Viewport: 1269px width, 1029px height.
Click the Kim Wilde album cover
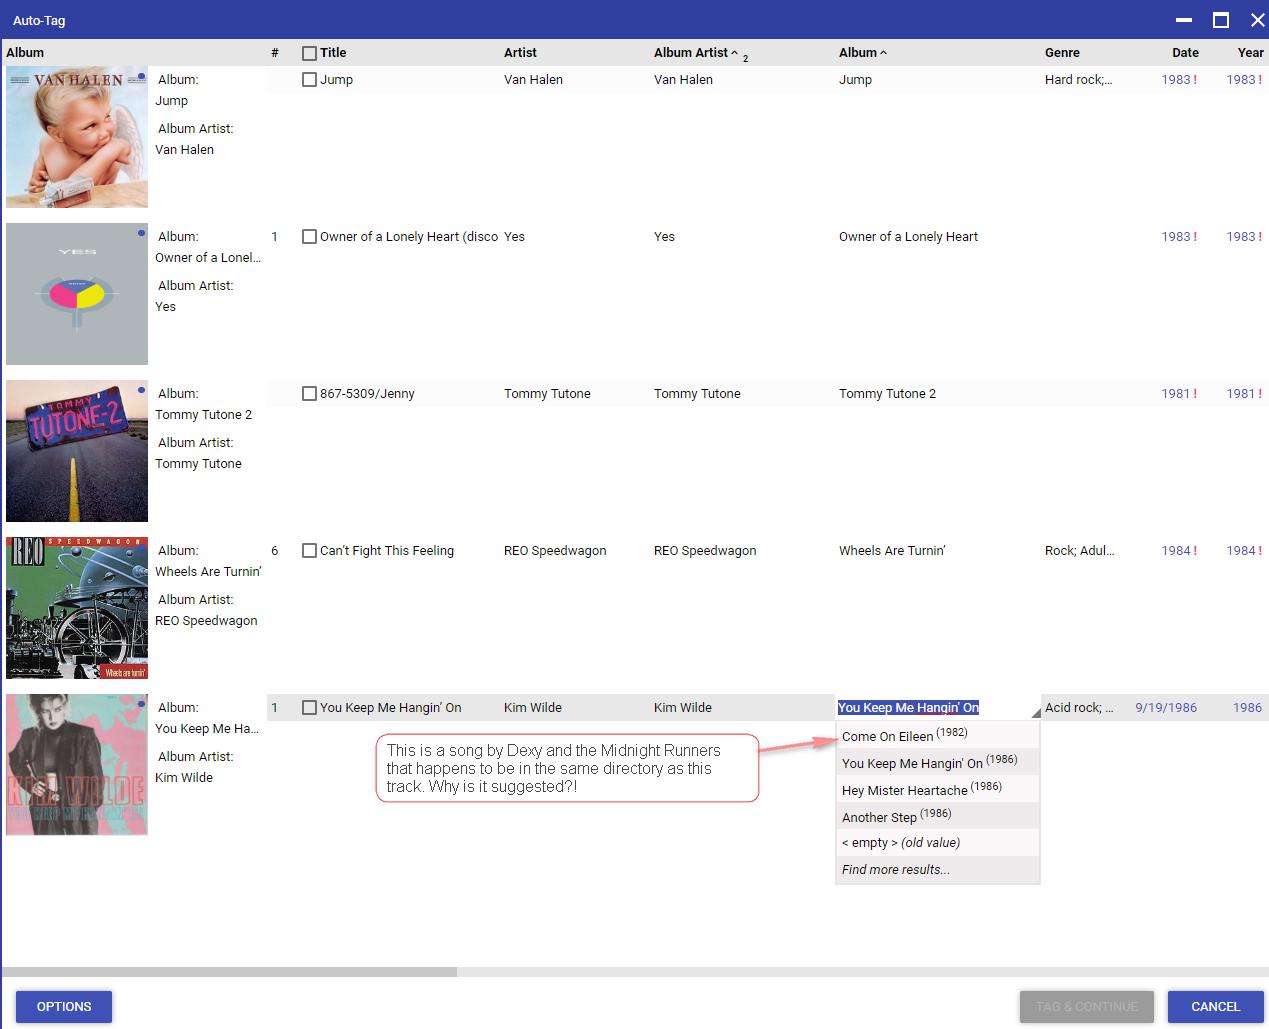click(x=77, y=765)
